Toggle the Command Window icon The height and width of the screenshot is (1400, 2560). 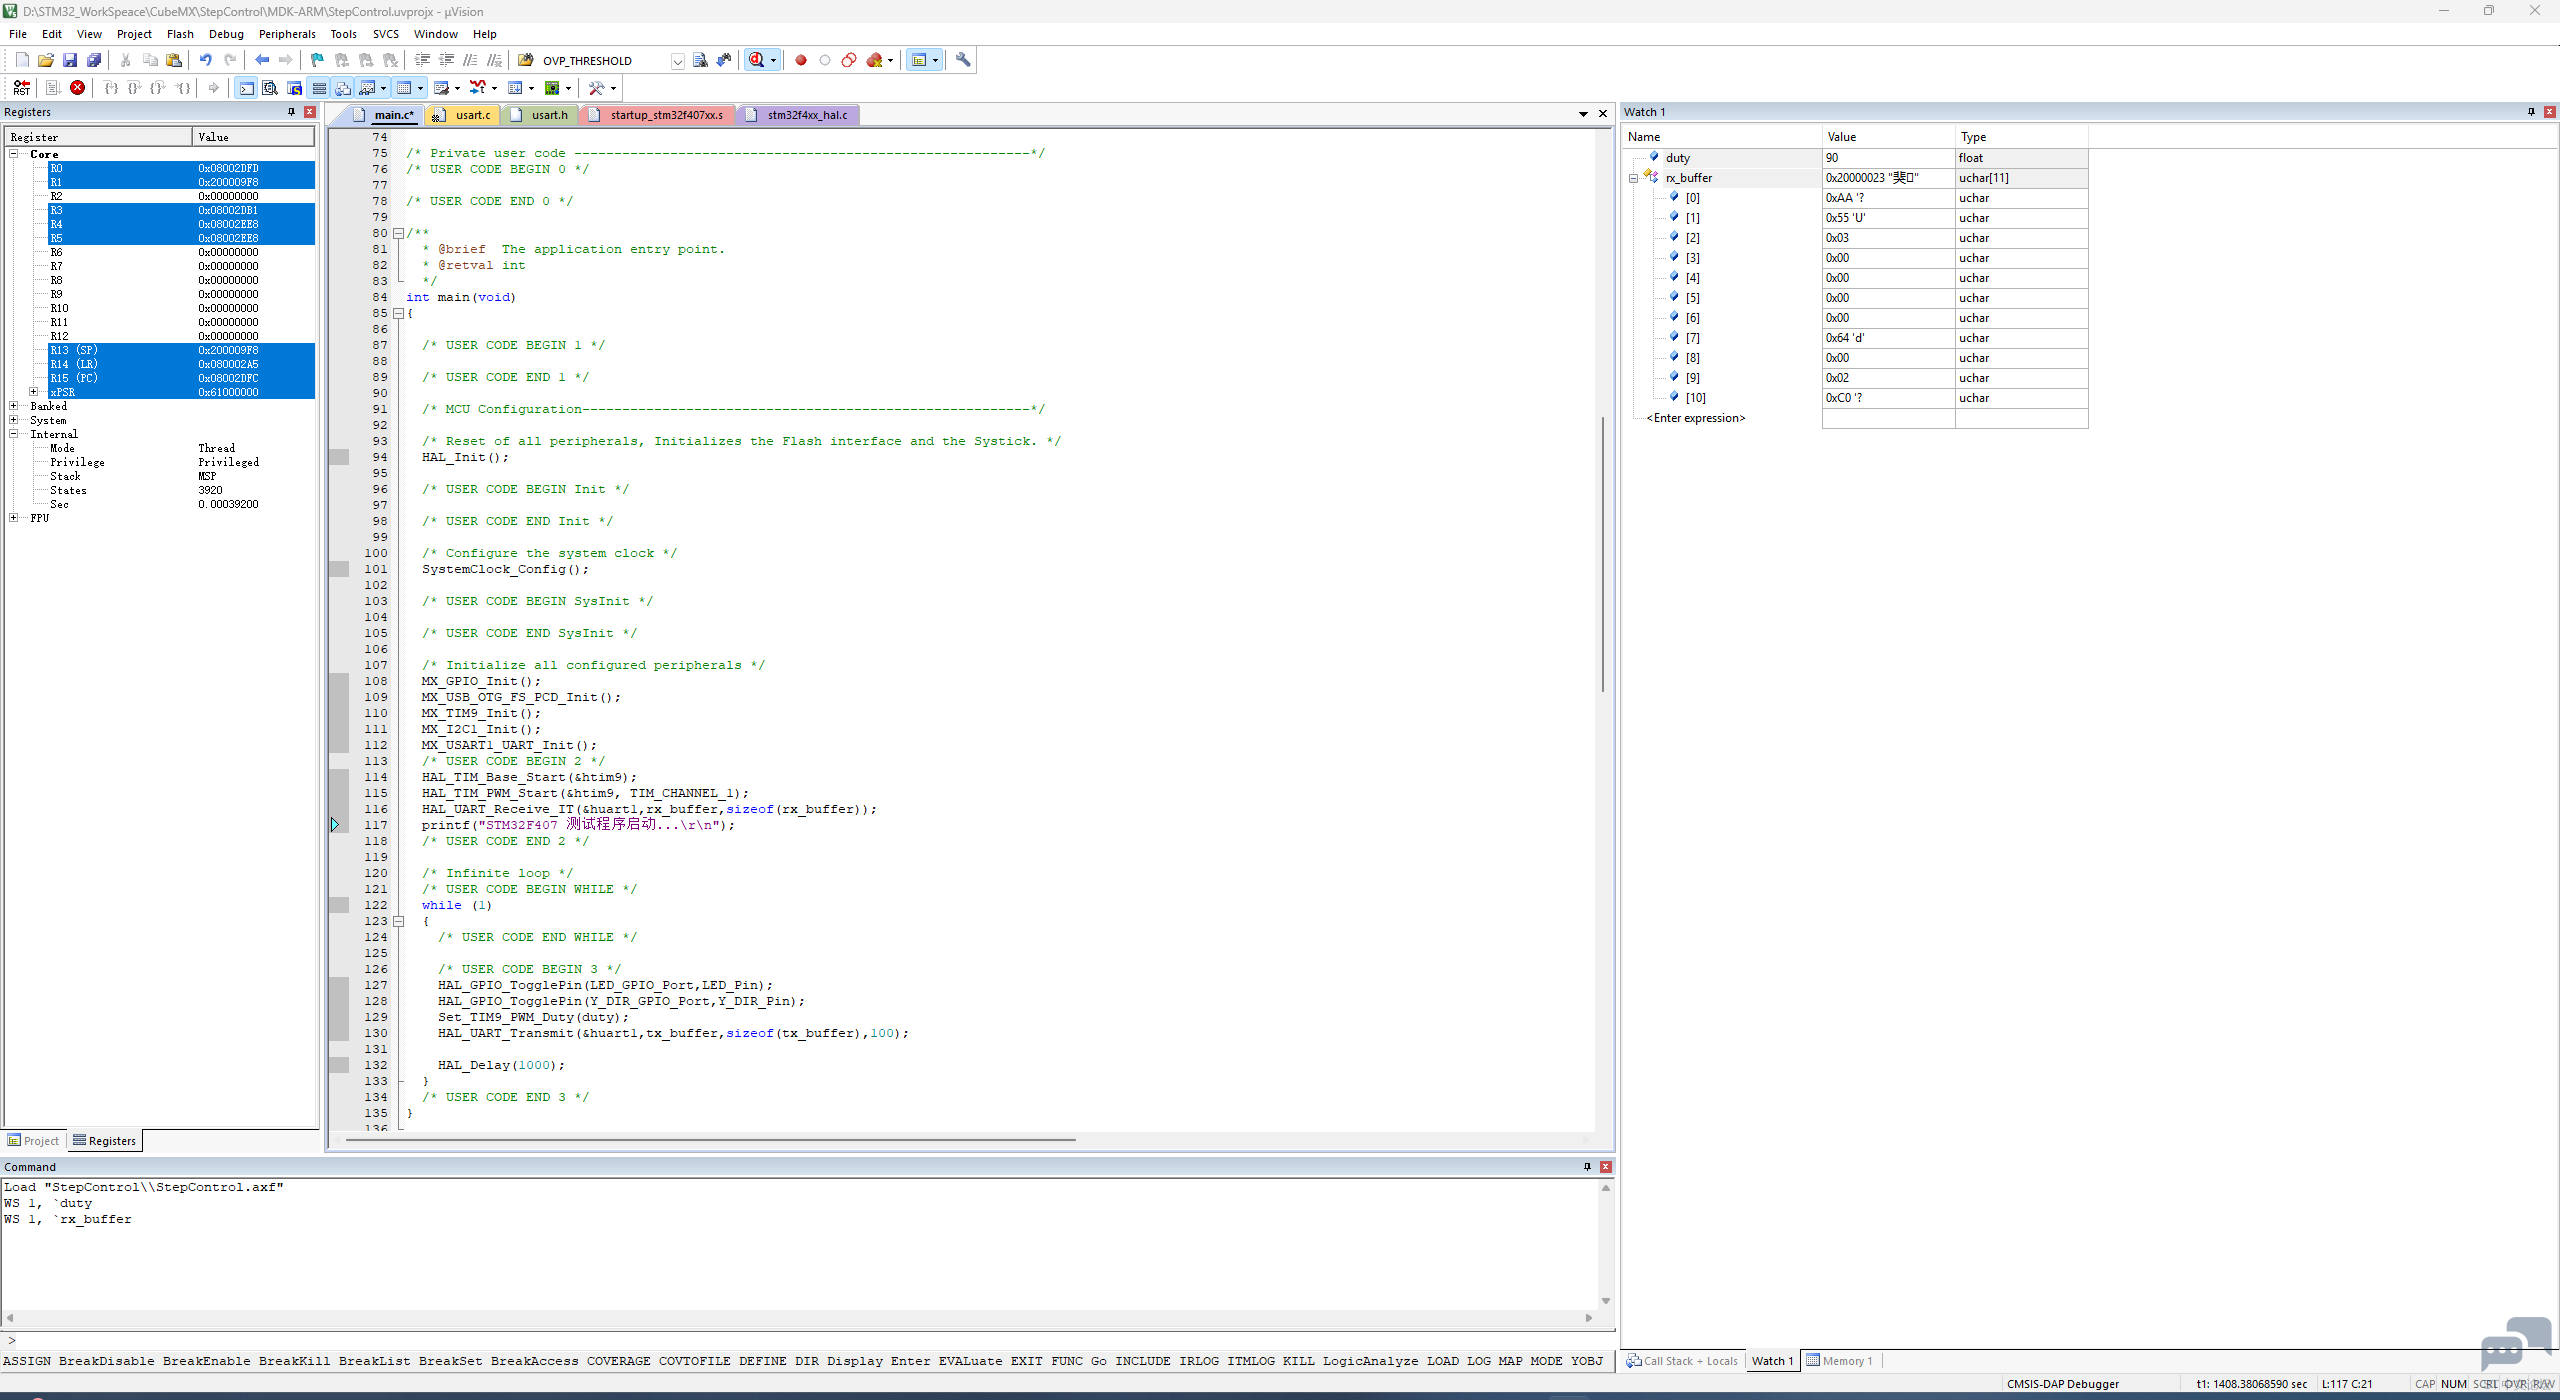246,88
